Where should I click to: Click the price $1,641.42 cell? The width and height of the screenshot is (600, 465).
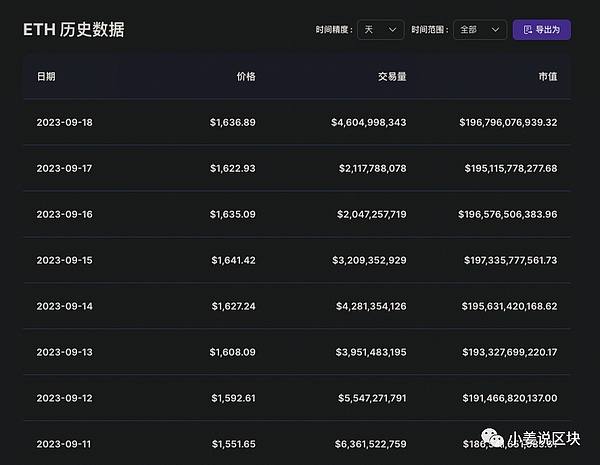233,260
